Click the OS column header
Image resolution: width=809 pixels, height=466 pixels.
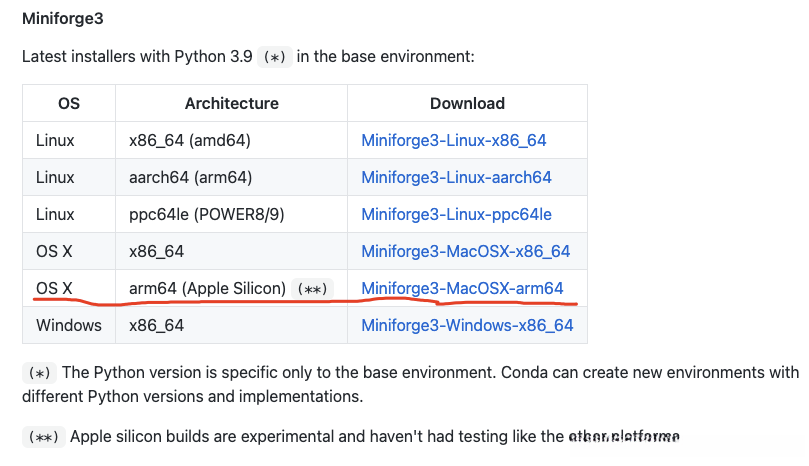pyautogui.click(x=69, y=103)
